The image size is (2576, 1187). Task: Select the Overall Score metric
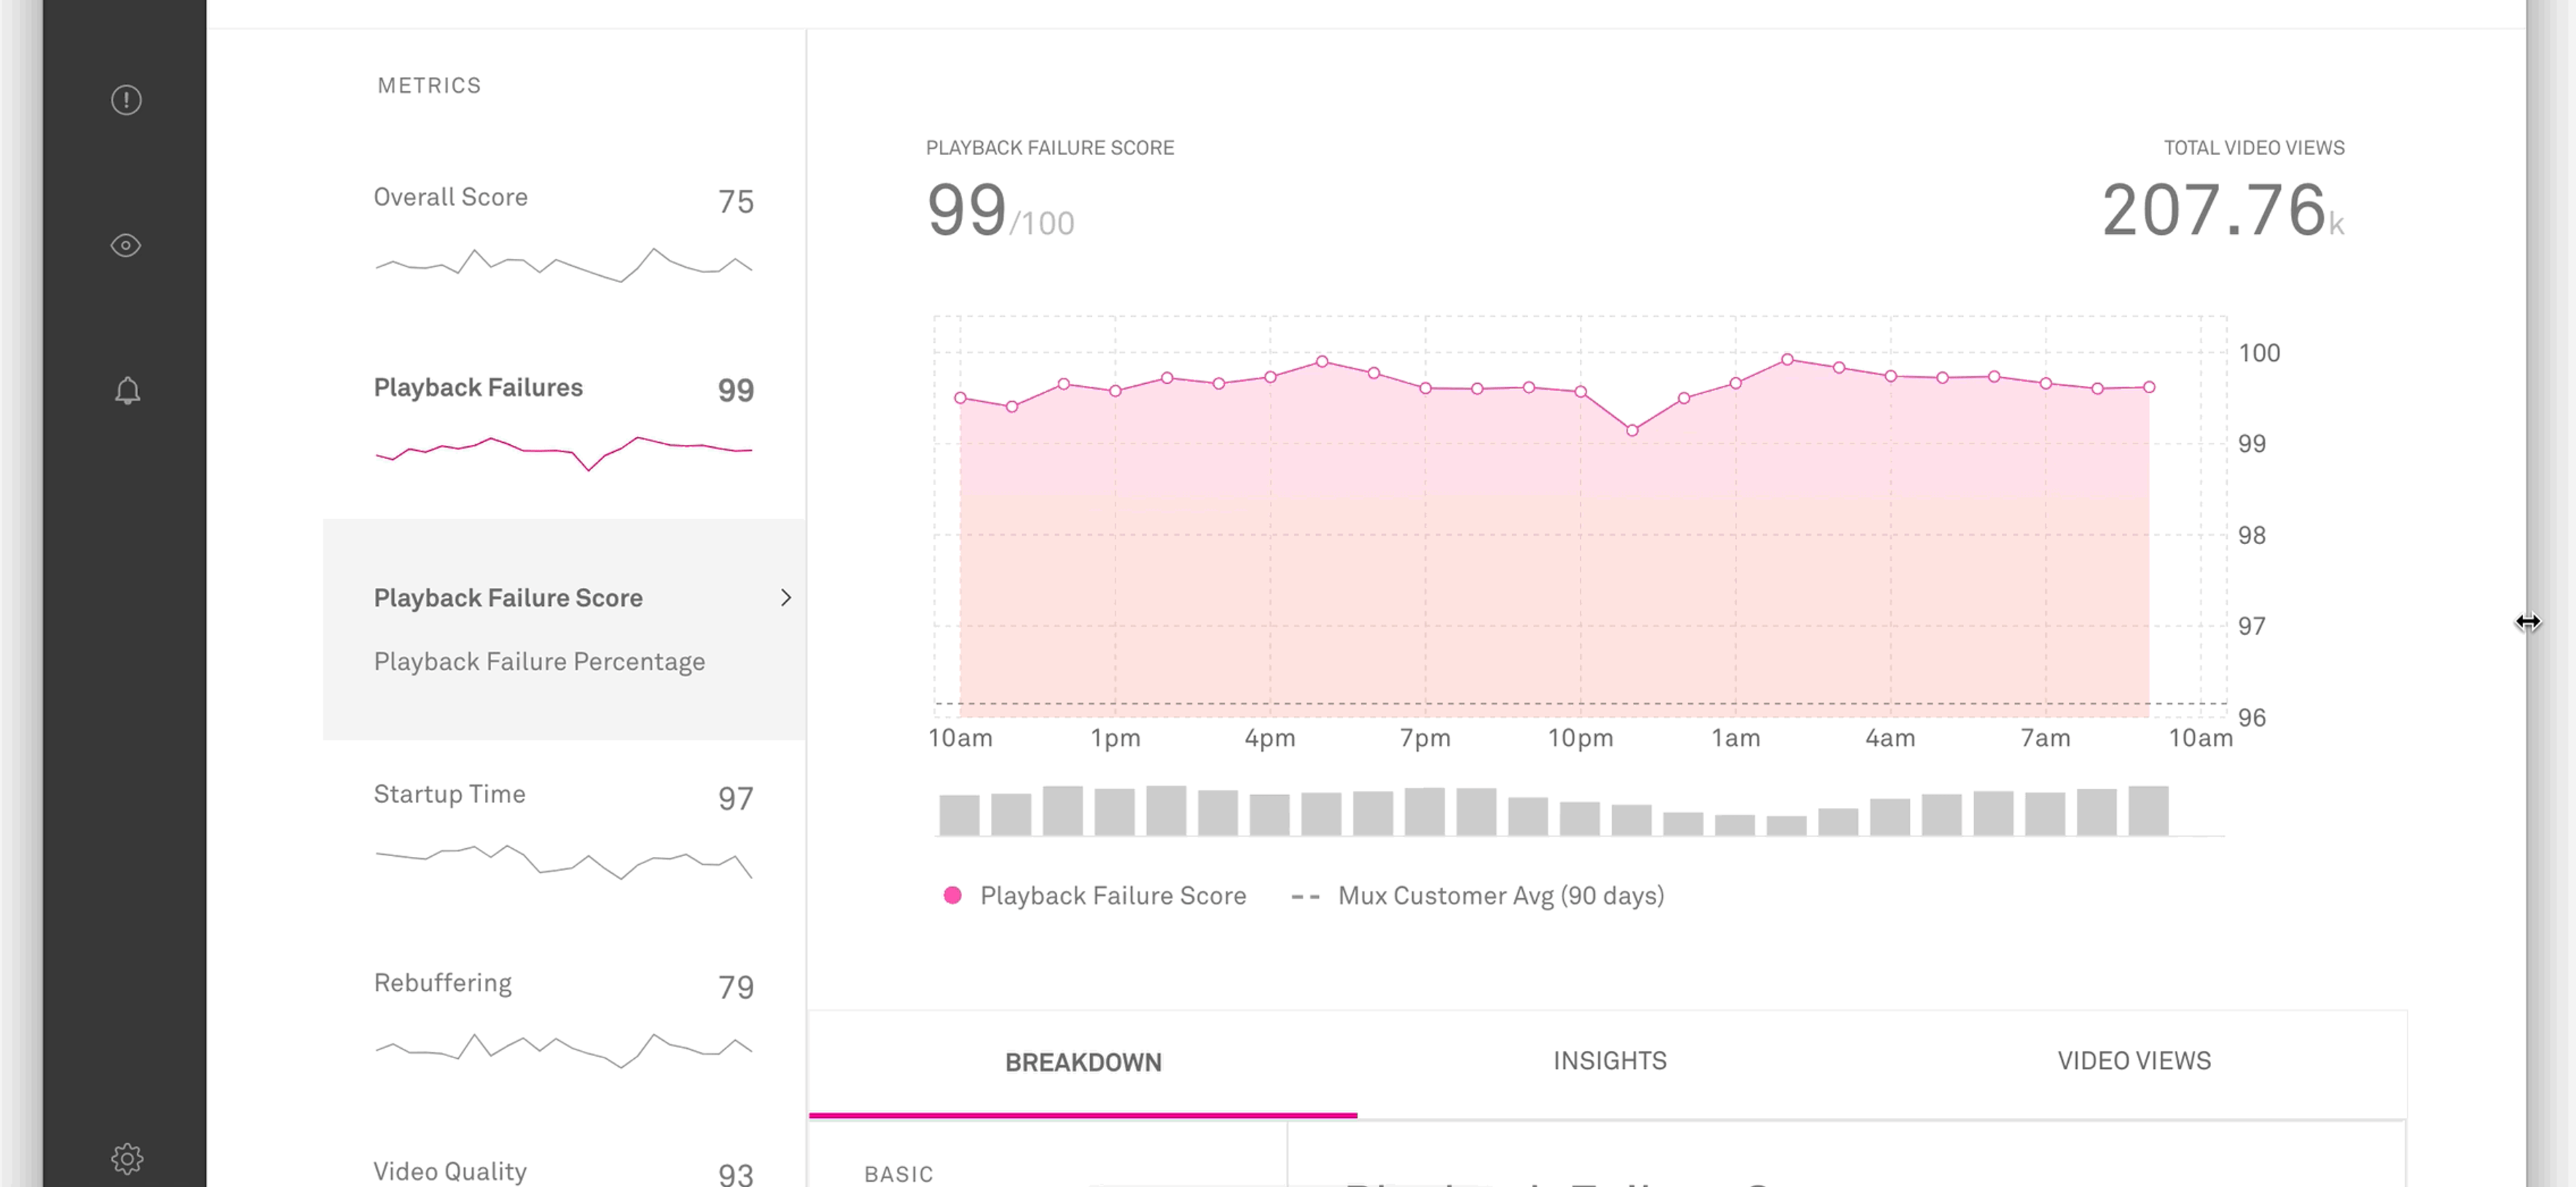click(x=451, y=197)
